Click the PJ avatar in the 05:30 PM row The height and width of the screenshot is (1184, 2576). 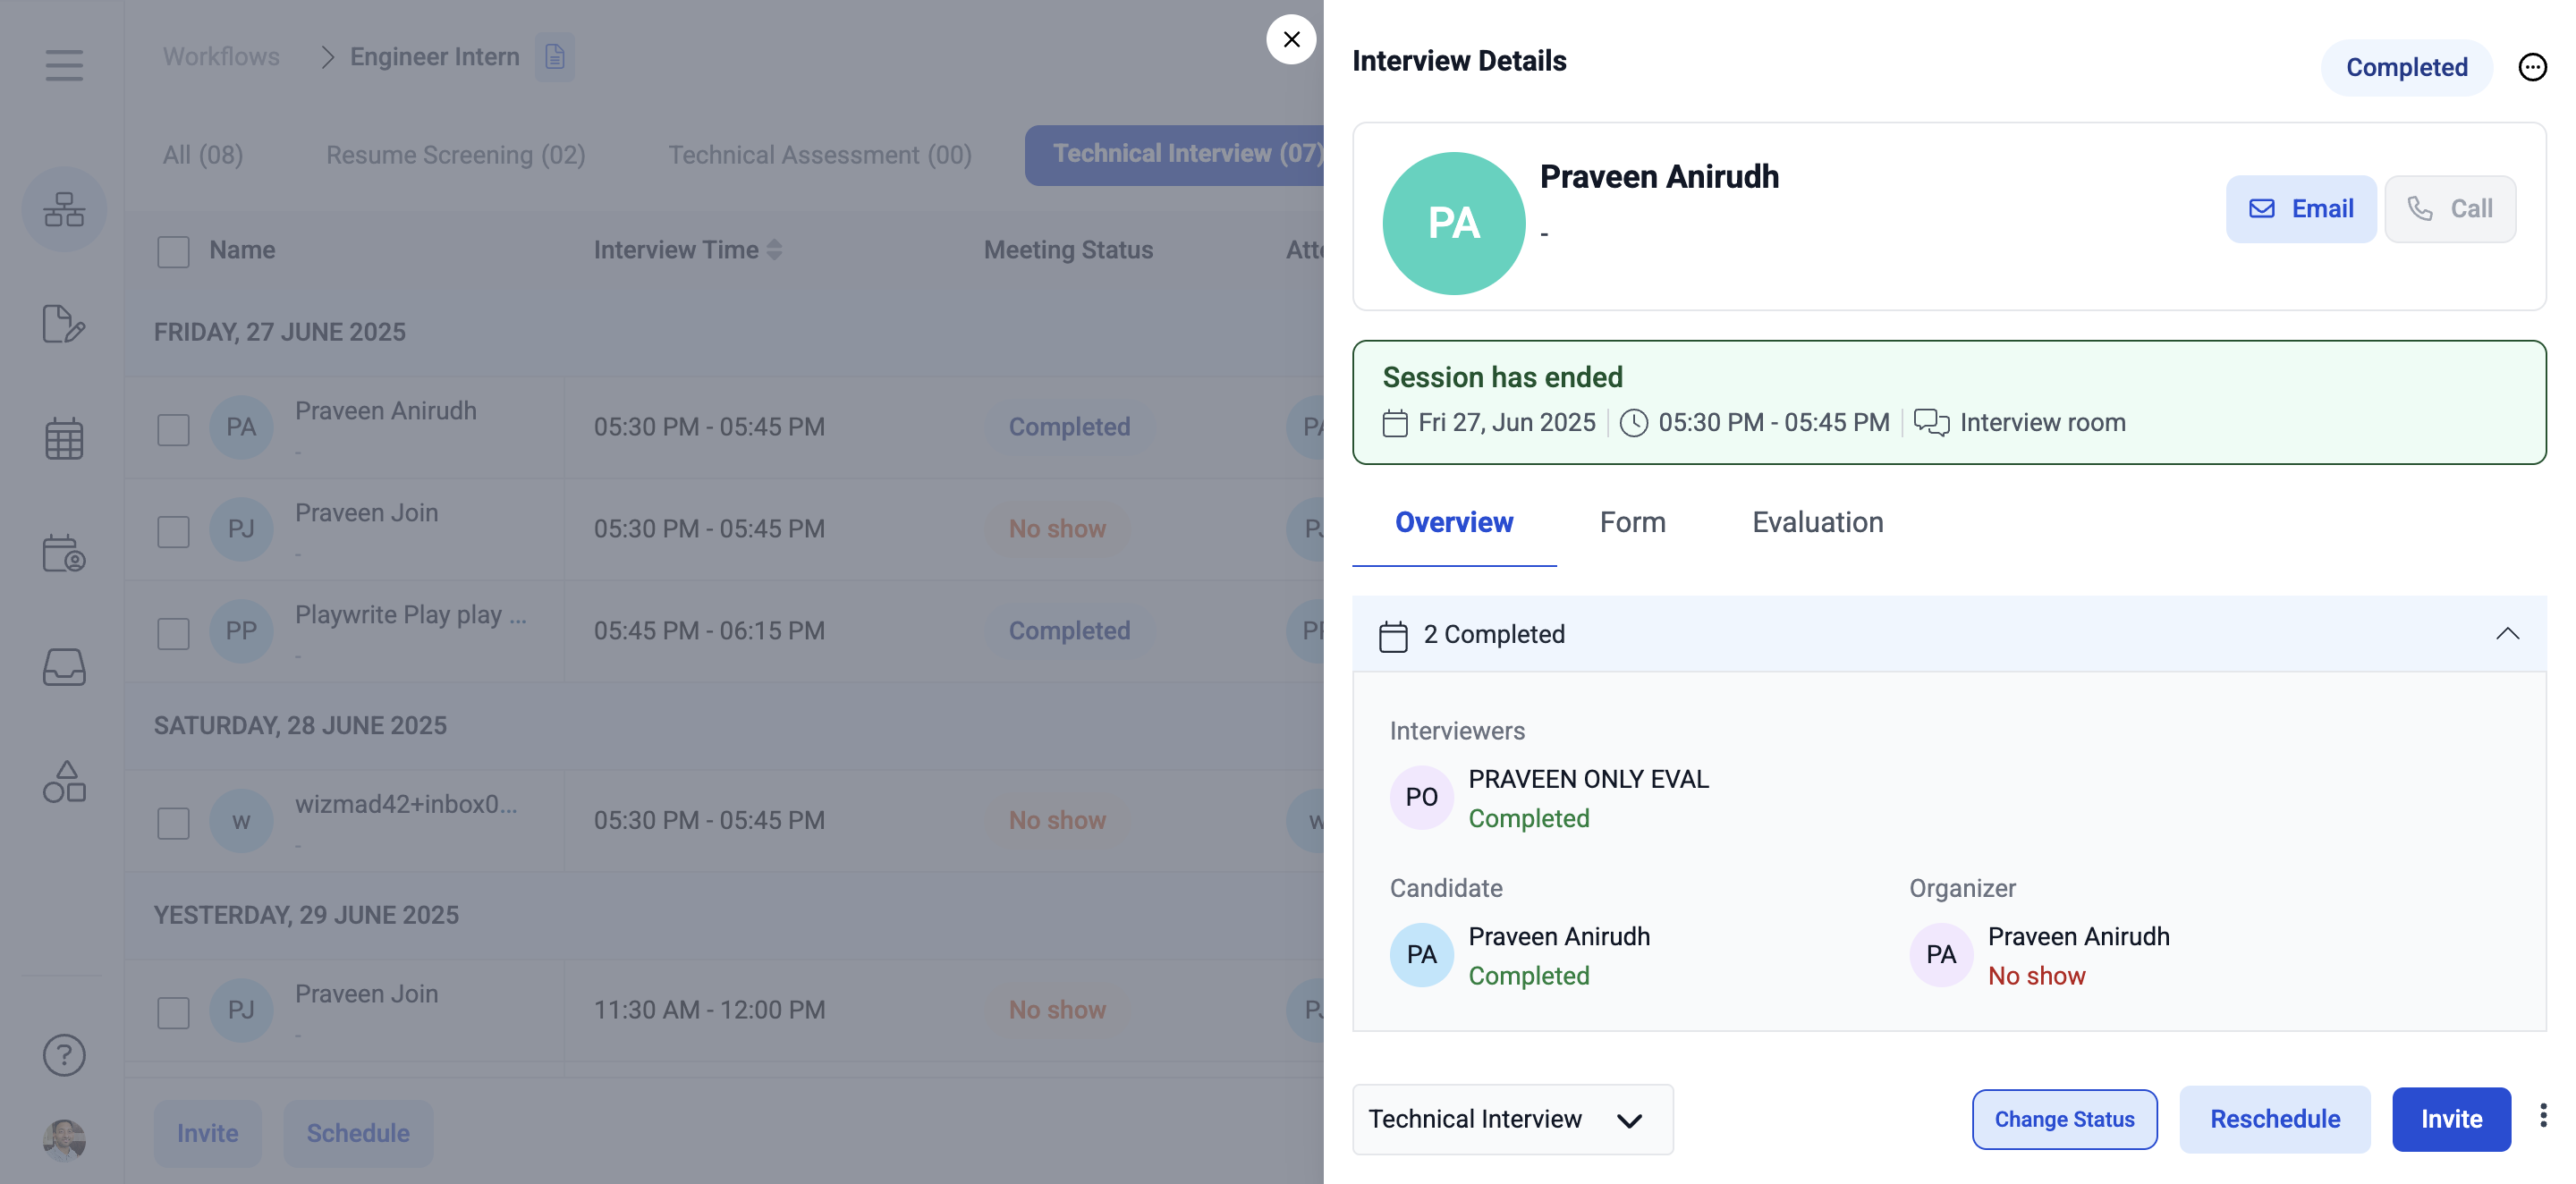241,529
